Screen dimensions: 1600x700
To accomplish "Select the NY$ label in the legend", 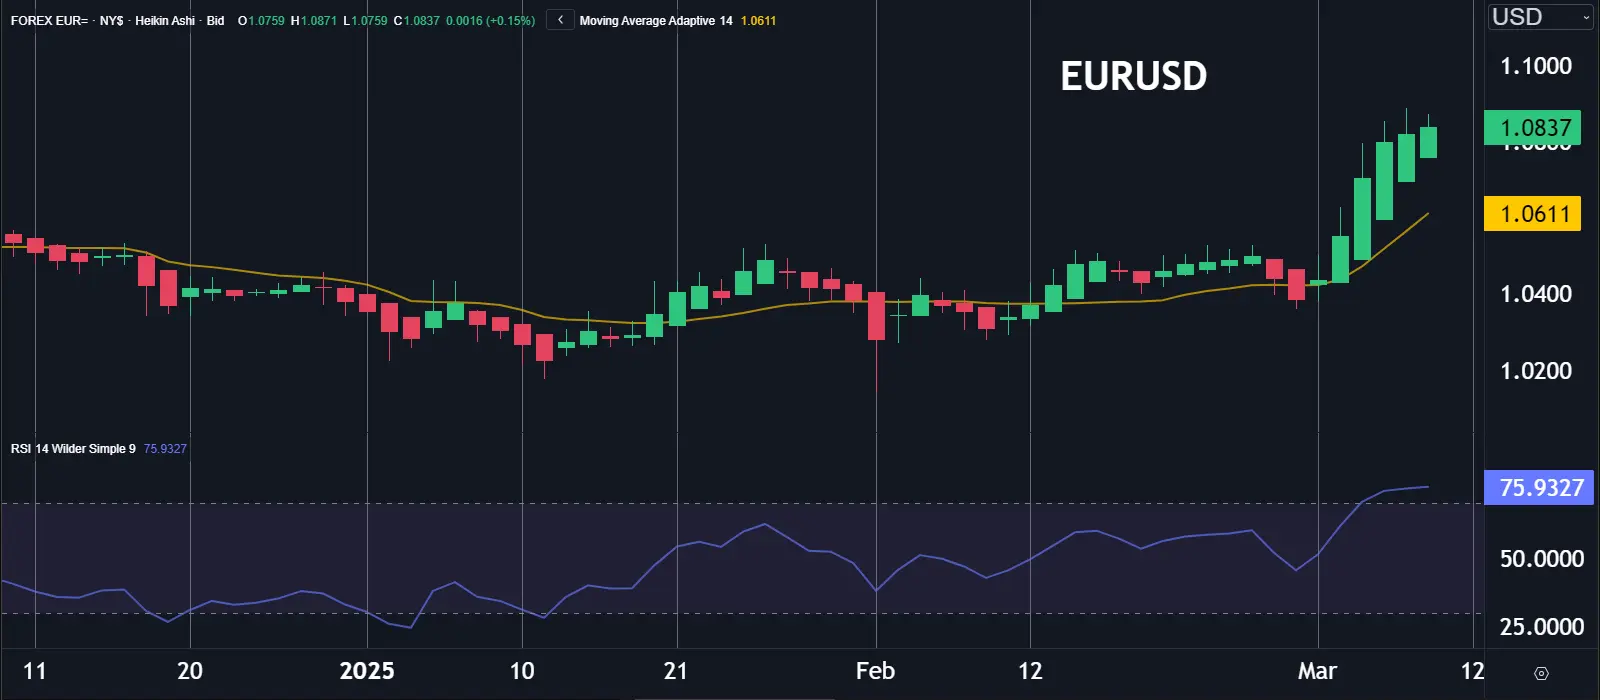I will 112,20.
